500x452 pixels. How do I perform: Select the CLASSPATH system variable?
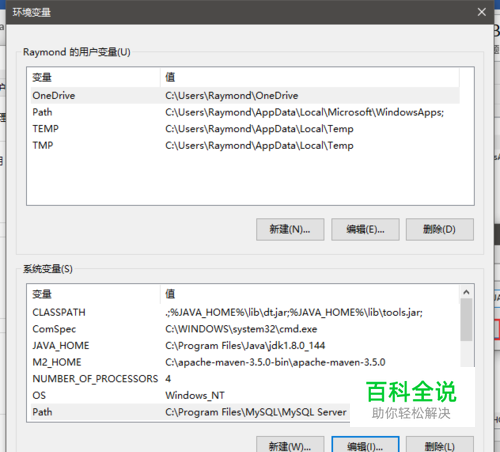(x=245, y=312)
